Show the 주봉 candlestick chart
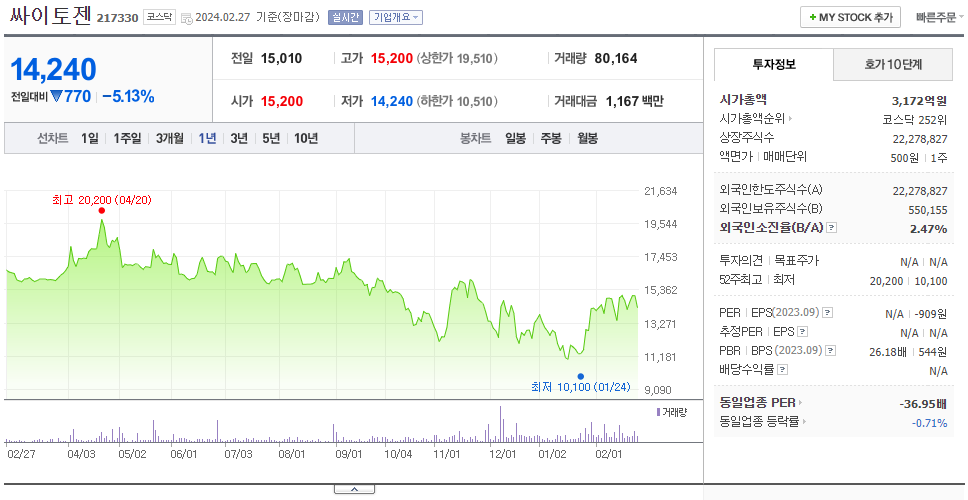 pyautogui.click(x=551, y=138)
